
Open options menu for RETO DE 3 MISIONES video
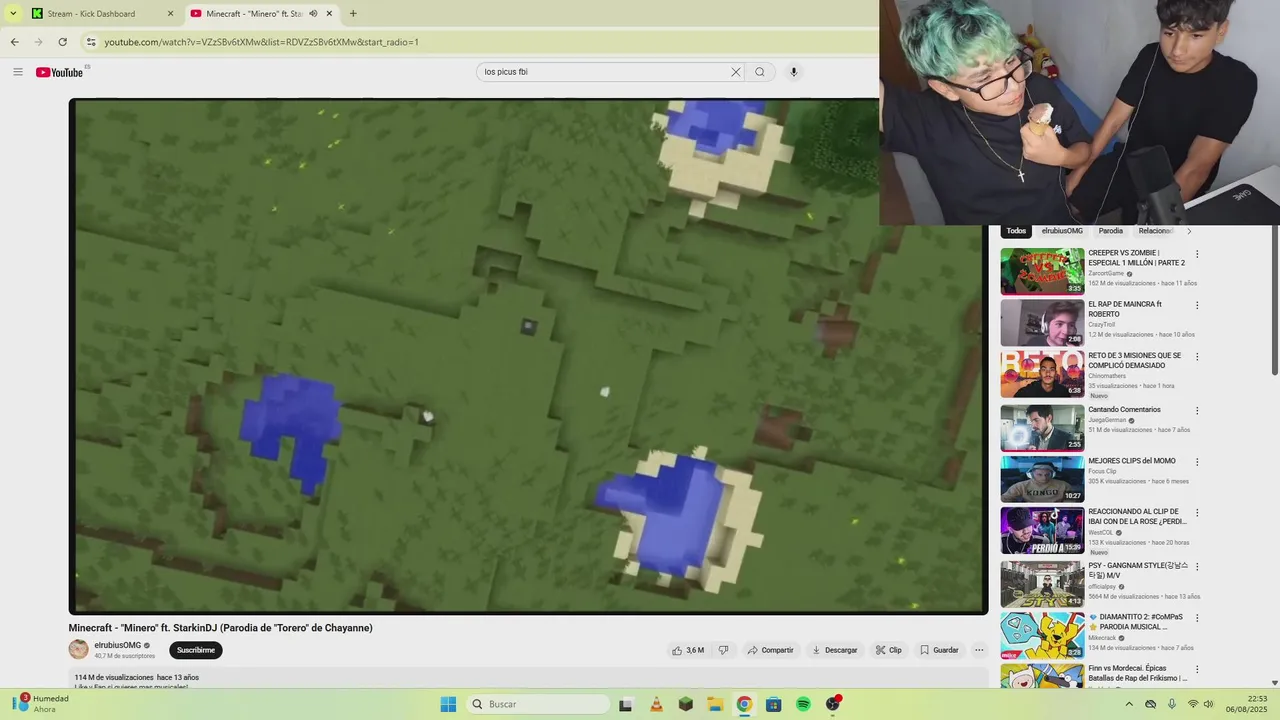point(1197,357)
